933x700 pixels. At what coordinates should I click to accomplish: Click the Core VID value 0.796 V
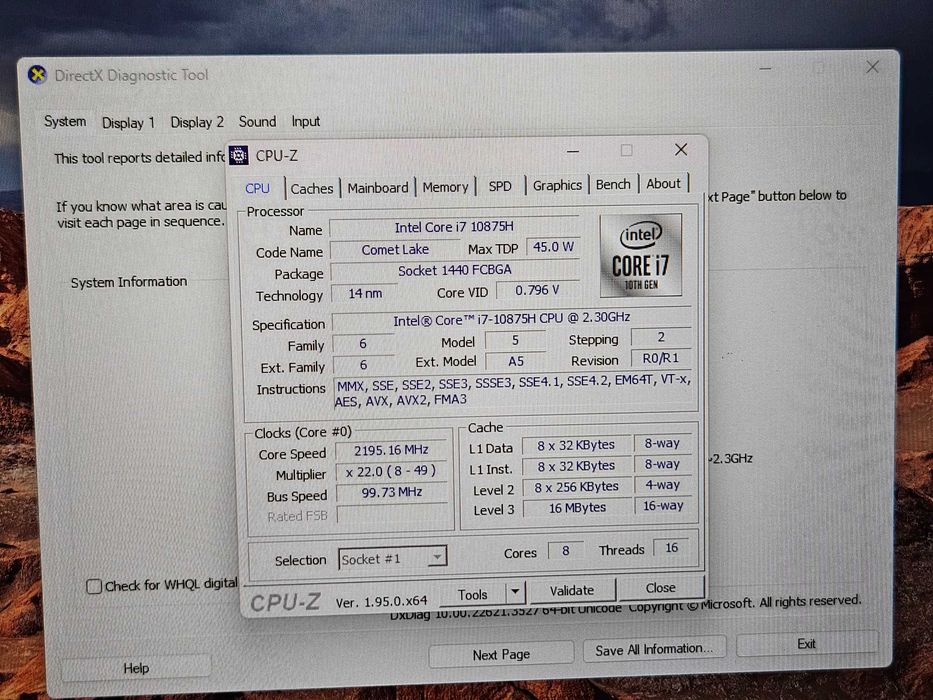537,290
